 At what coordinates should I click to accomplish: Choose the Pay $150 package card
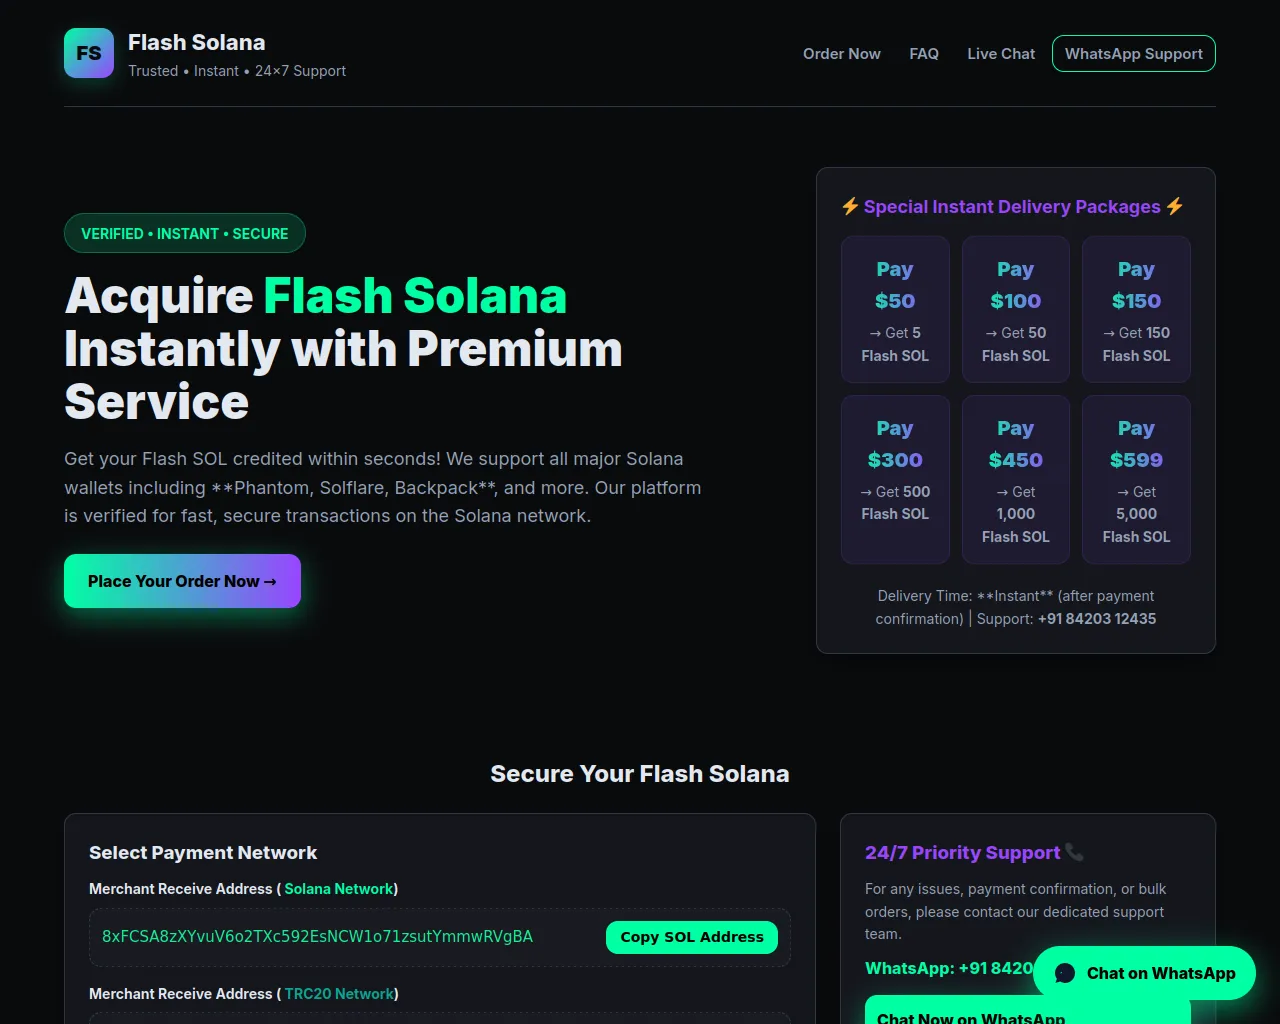point(1136,310)
